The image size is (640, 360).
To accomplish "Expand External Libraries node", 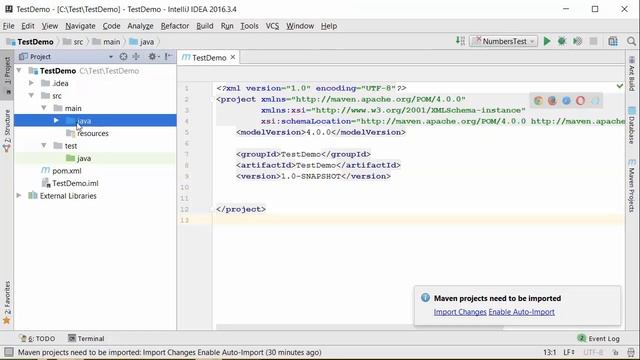I will 19,196.
